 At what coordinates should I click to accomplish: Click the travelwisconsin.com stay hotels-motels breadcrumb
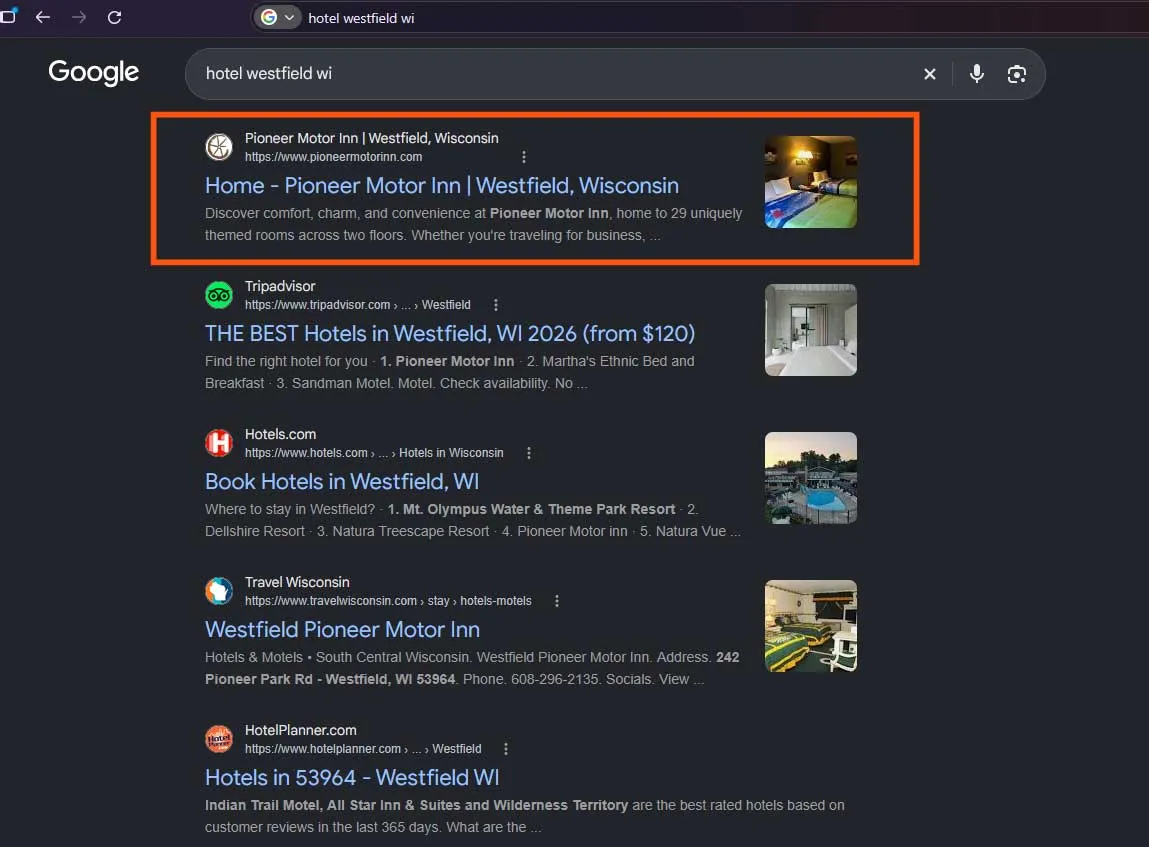pos(388,601)
